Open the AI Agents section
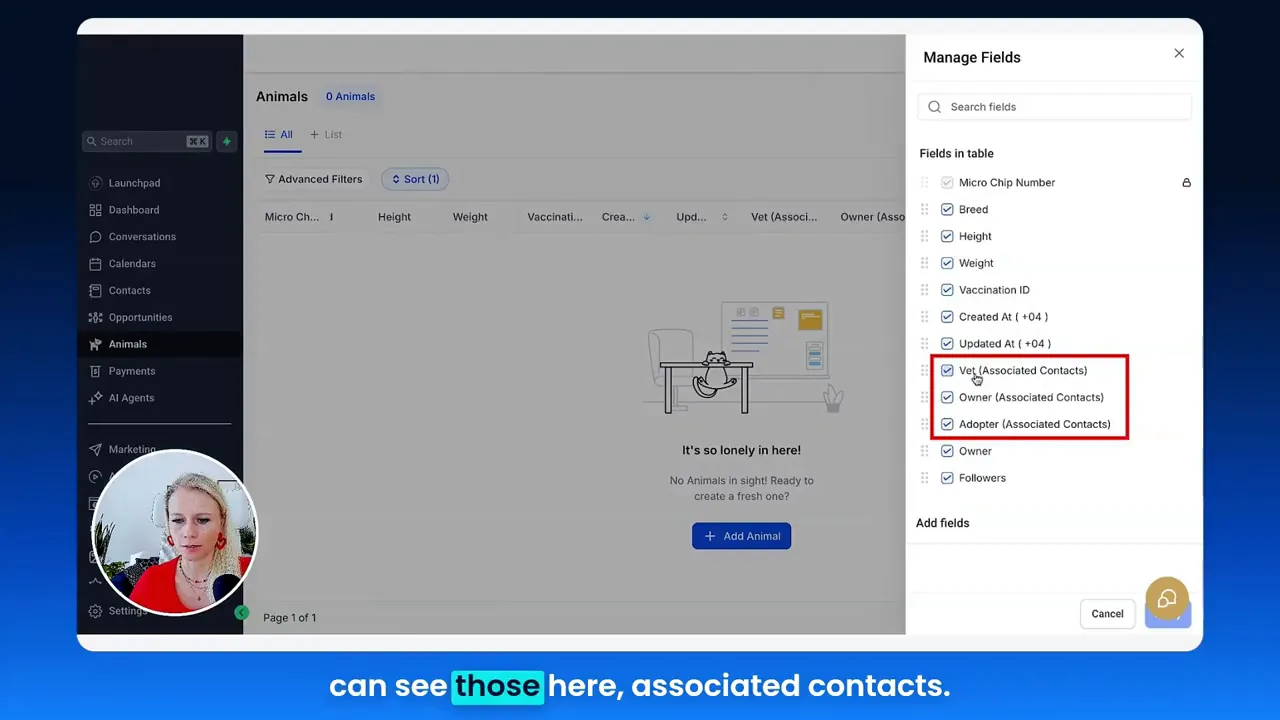Screen dimensions: 1280x720 (131, 397)
